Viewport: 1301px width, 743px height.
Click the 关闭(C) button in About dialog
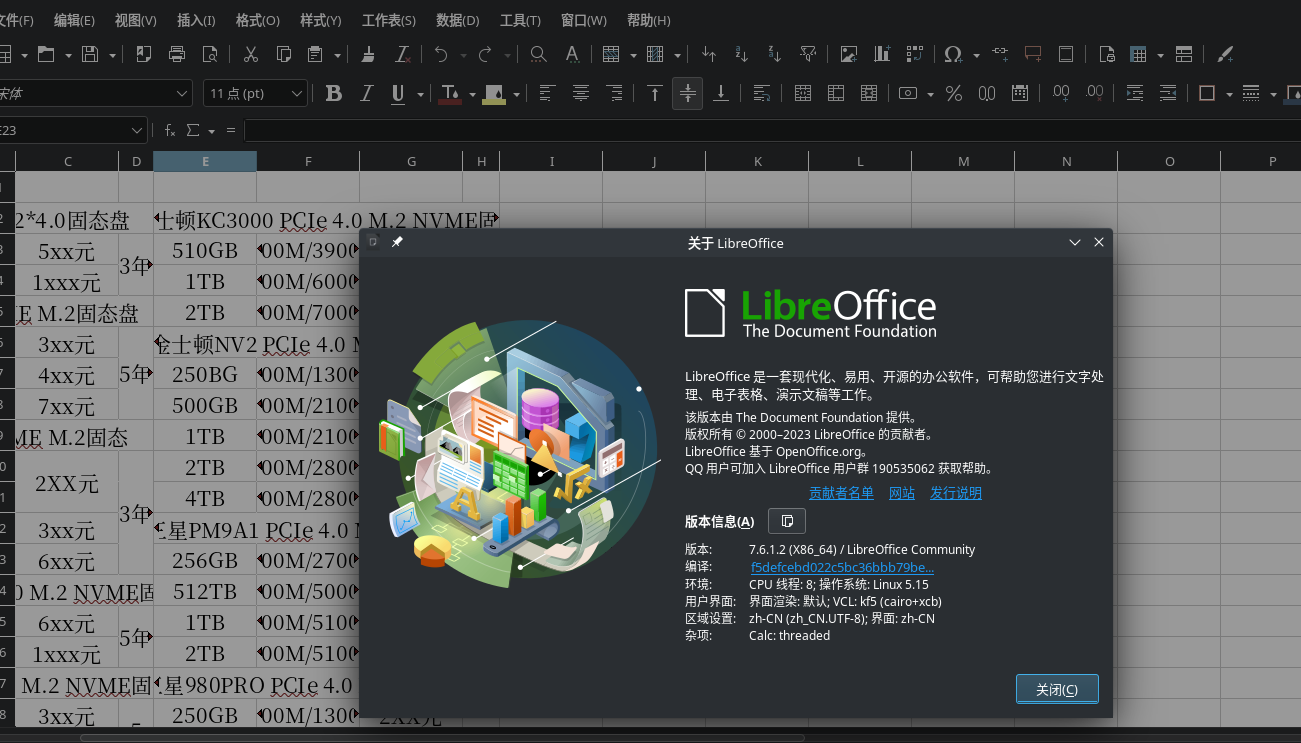(x=1057, y=689)
